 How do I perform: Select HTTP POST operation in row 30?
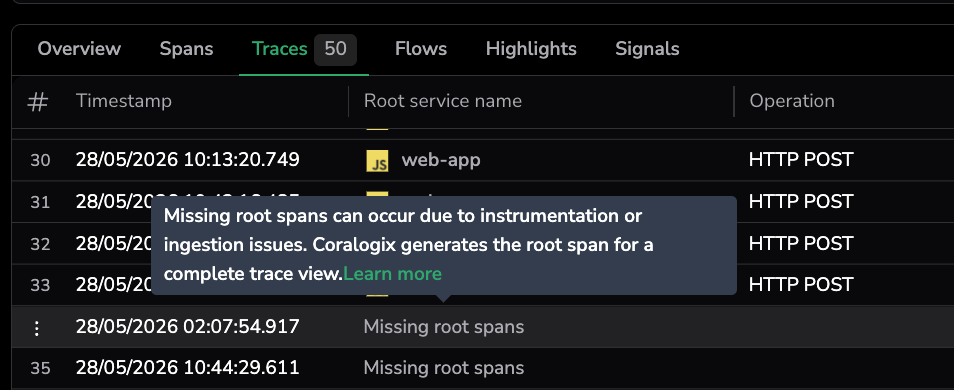pyautogui.click(x=801, y=160)
